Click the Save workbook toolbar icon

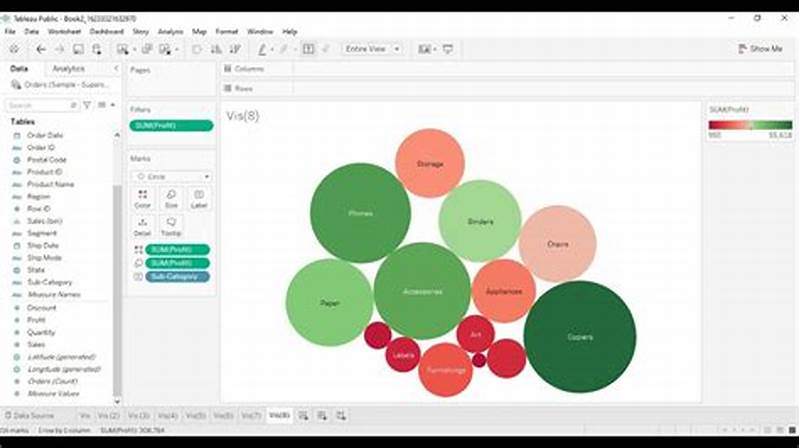[x=78, y=49]
